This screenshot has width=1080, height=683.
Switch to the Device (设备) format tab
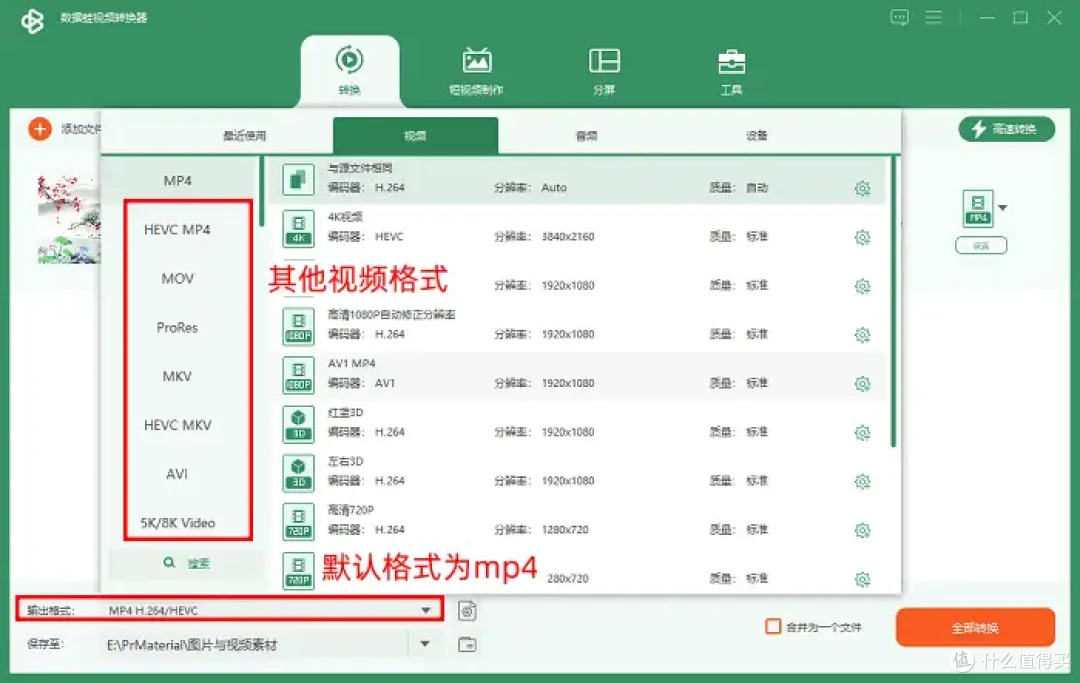coord(757,136)
